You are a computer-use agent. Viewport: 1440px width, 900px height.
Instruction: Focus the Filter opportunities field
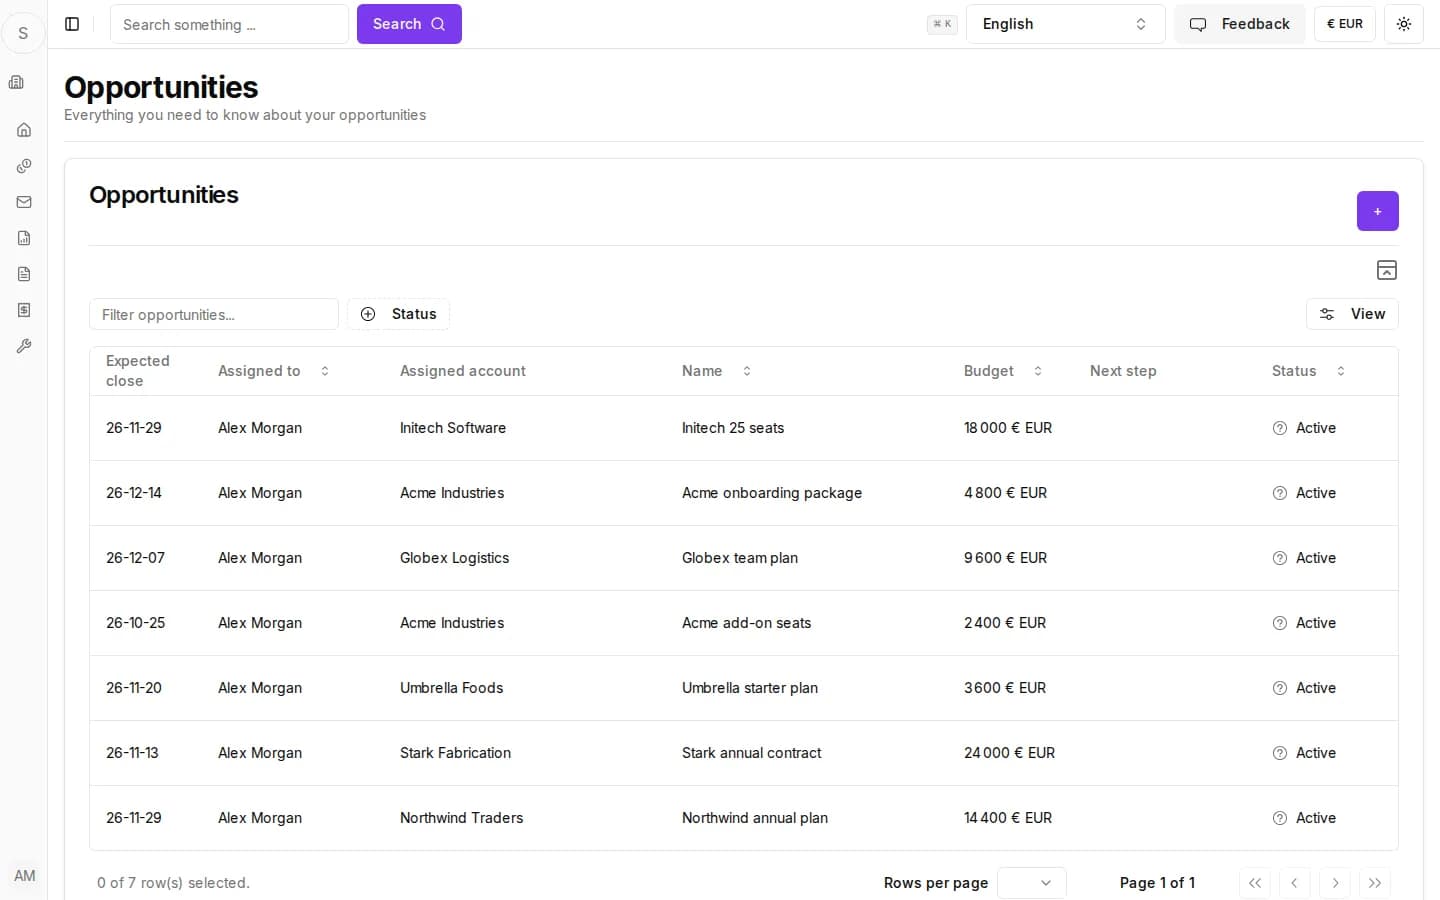pyautogui.click(x=214, y=314)
